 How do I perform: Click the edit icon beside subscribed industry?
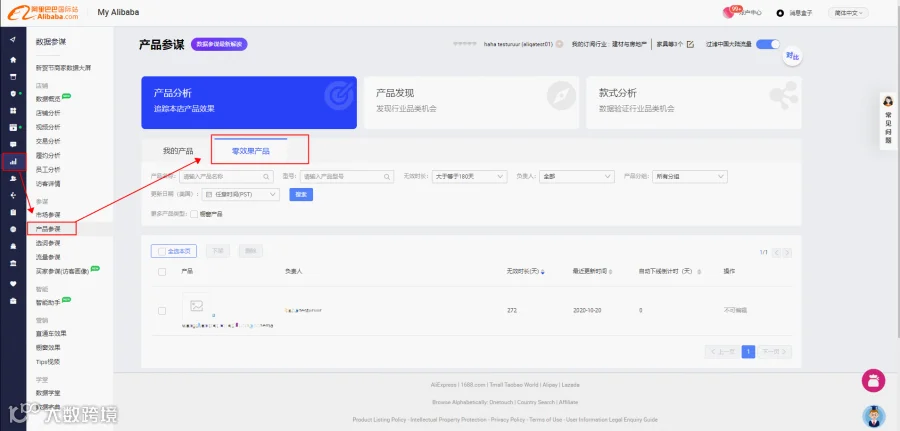pos(690,44)
